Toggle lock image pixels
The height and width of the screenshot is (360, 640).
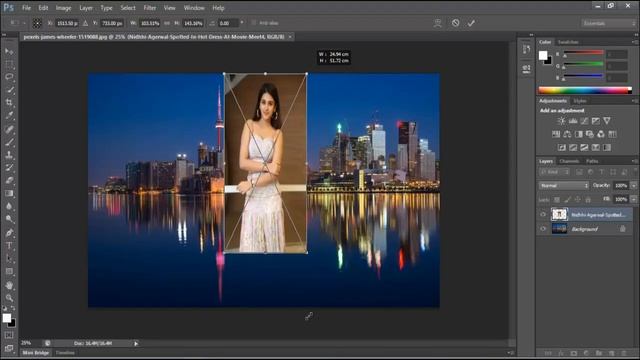tap(567, 200)
